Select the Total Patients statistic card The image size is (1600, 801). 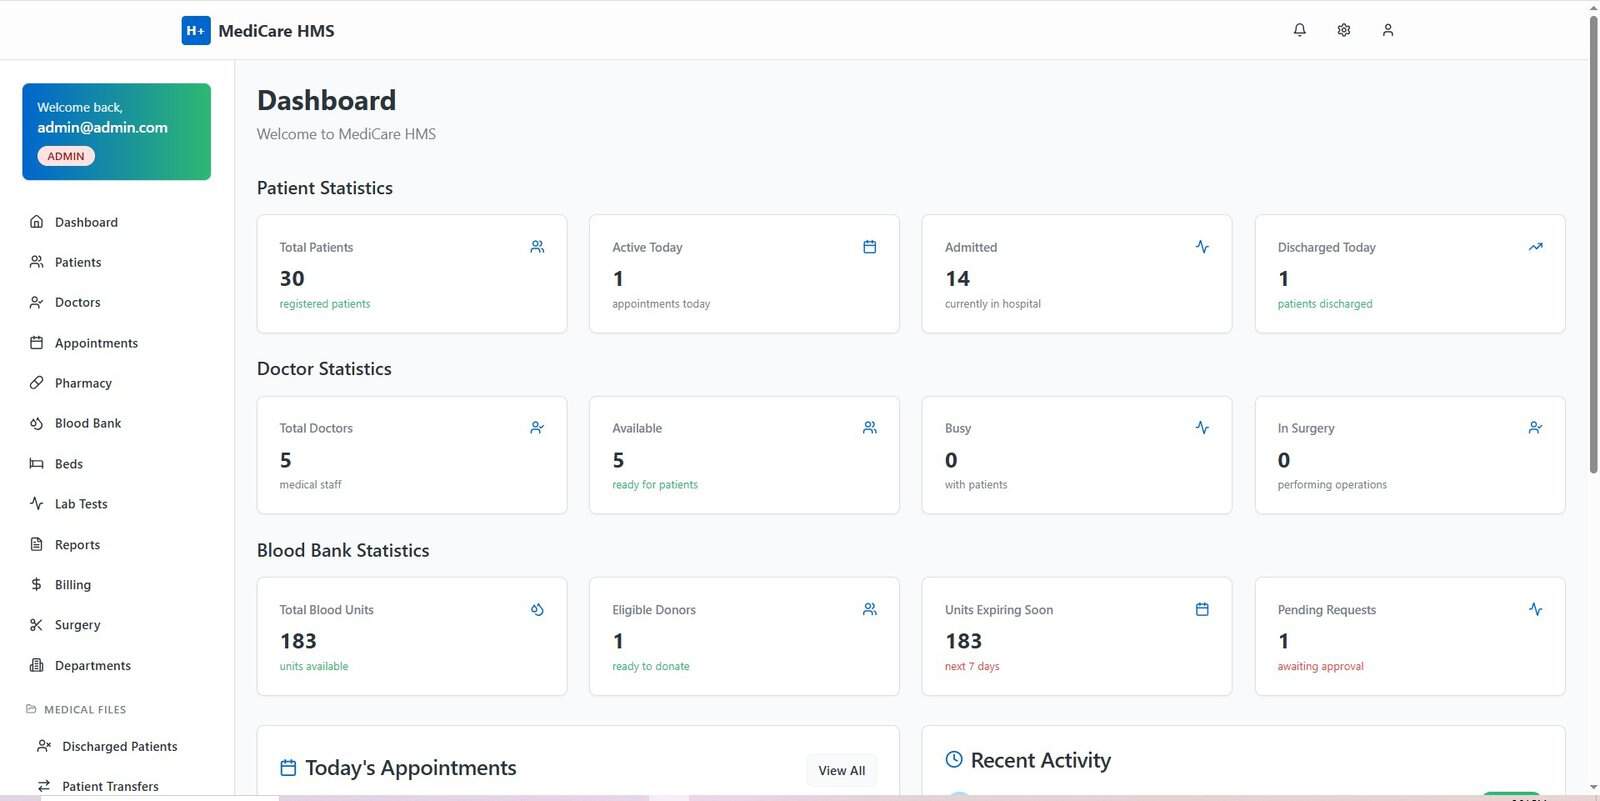tap(412, 274)
